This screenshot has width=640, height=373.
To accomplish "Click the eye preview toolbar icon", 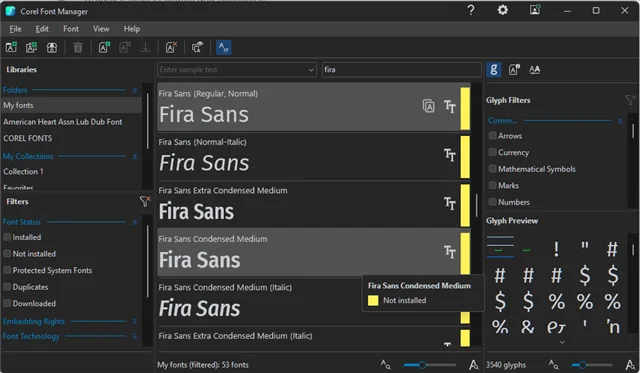I will 197,47.
